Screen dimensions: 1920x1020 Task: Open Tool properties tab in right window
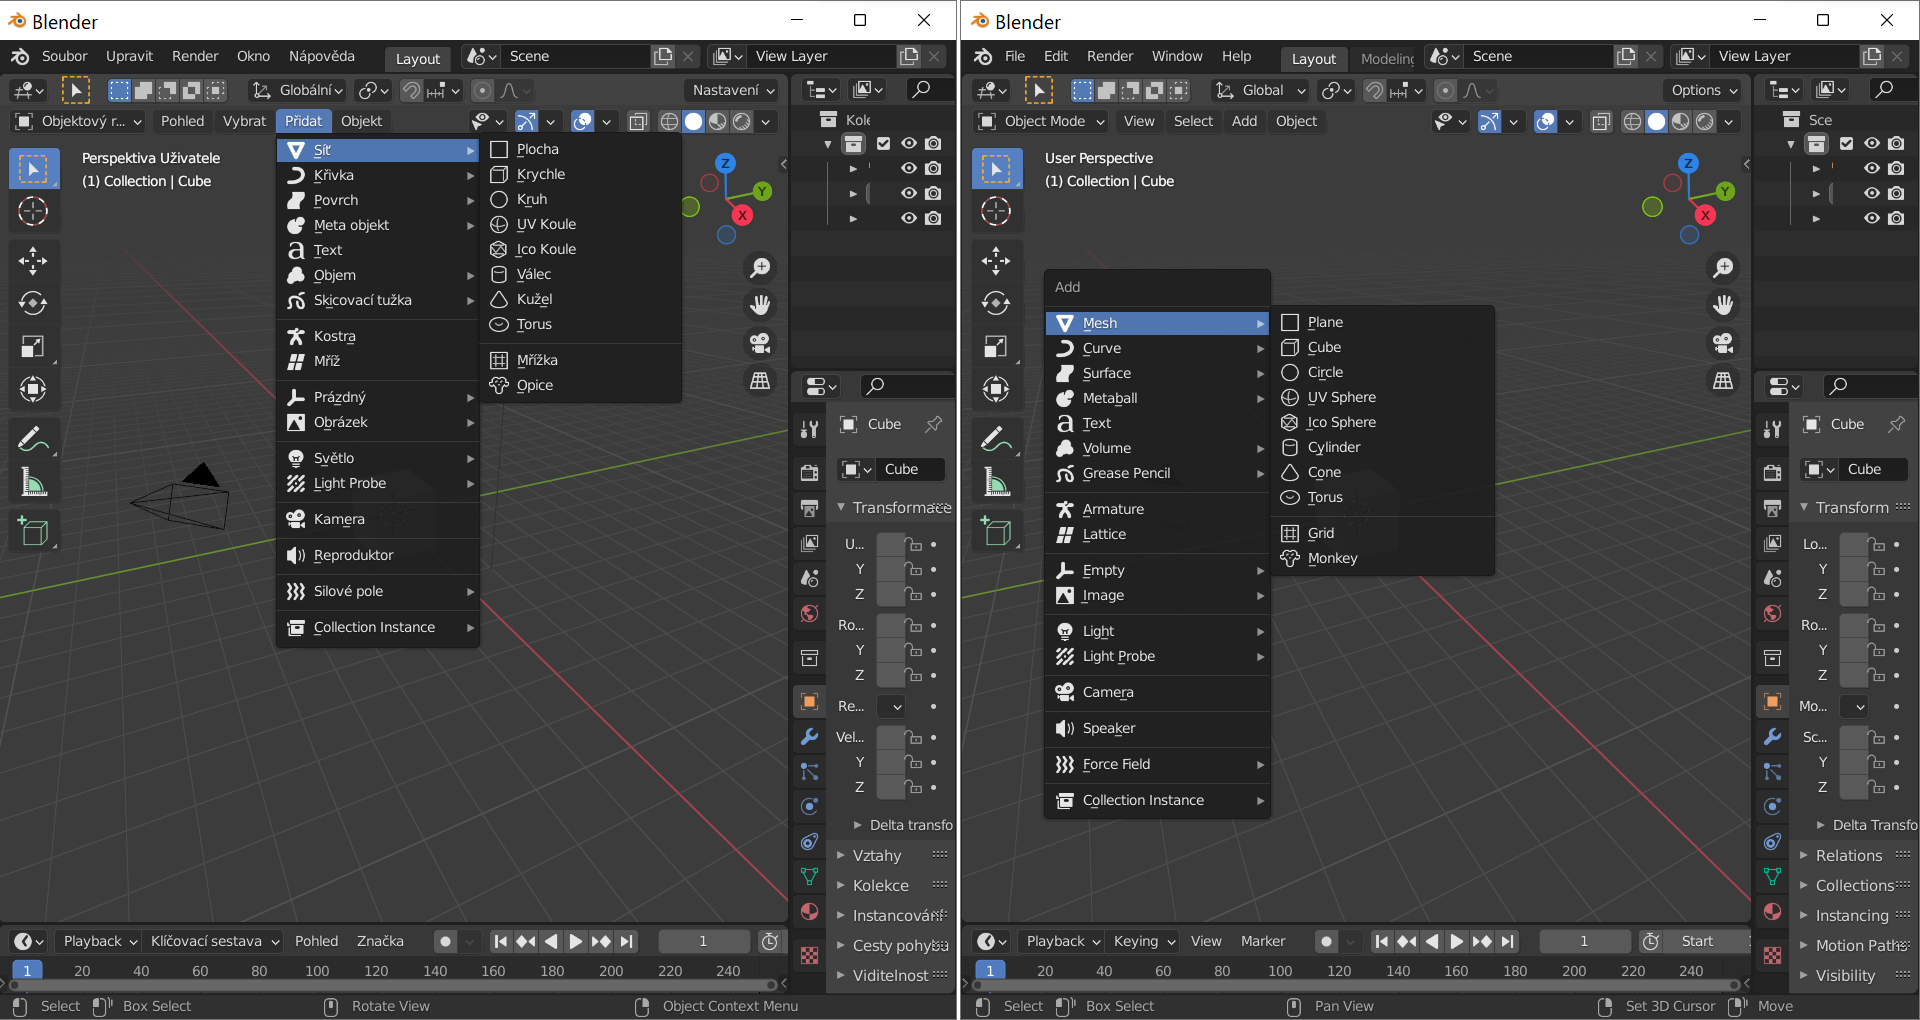(x=1772, y=429)
